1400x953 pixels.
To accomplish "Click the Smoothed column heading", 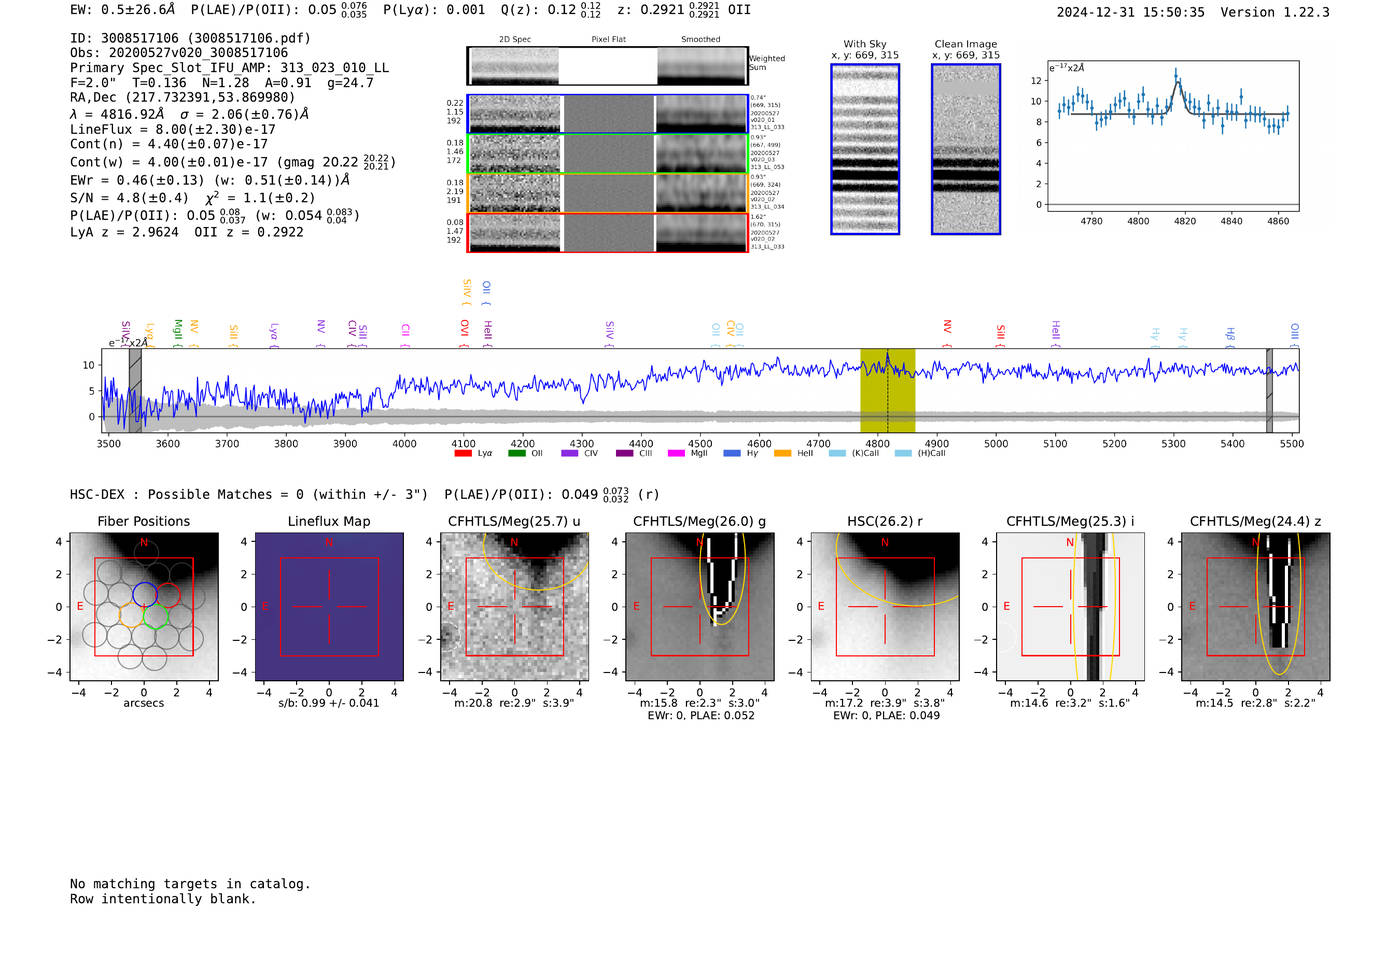I will (x=701, y=39).
